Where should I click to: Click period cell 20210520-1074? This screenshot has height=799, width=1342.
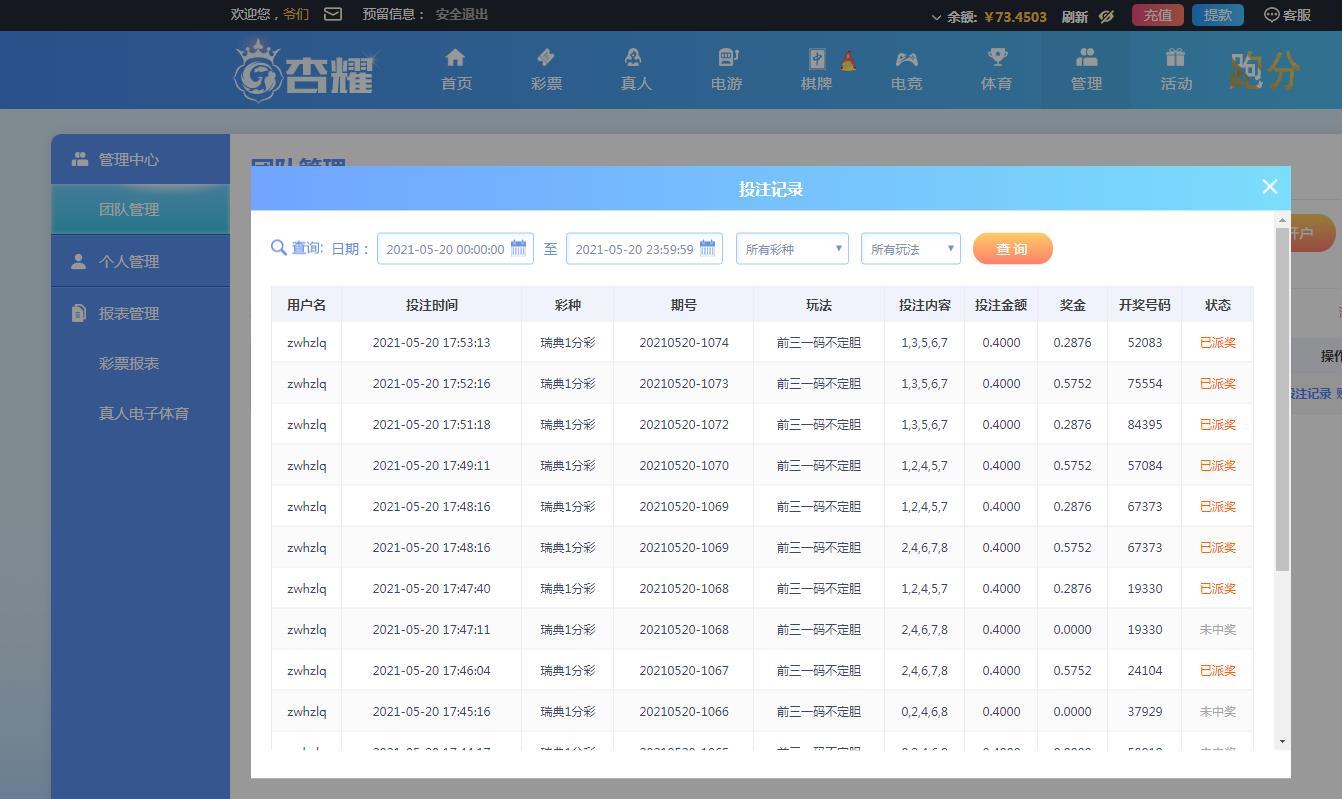point(684,342)
